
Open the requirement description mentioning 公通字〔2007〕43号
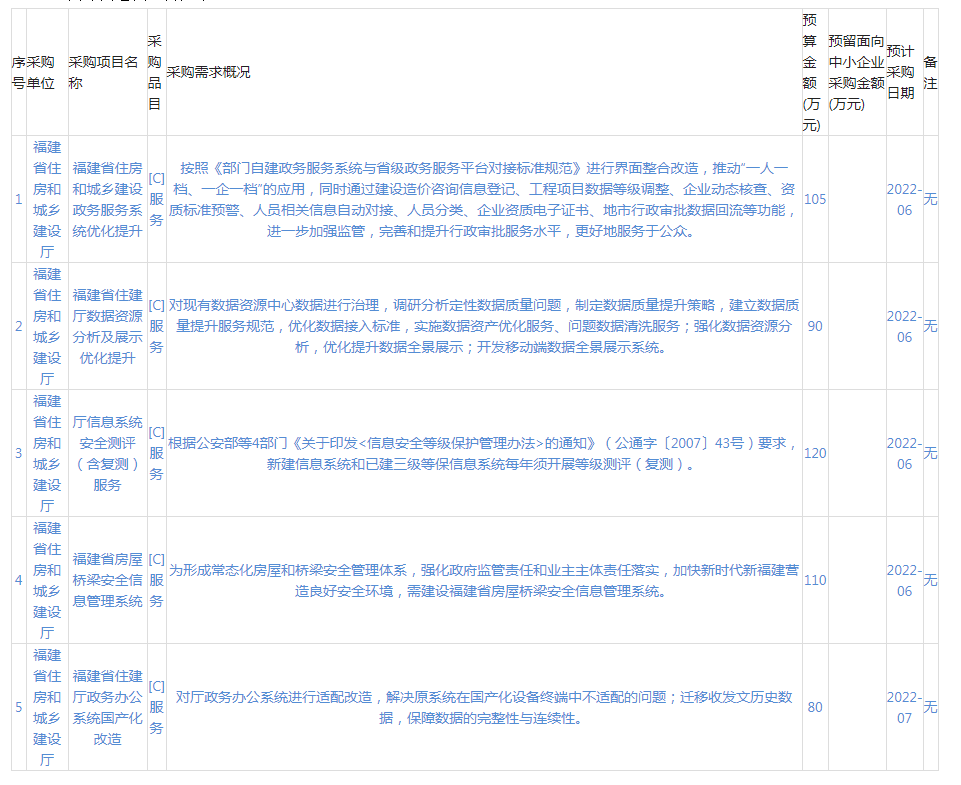[484, 453]
